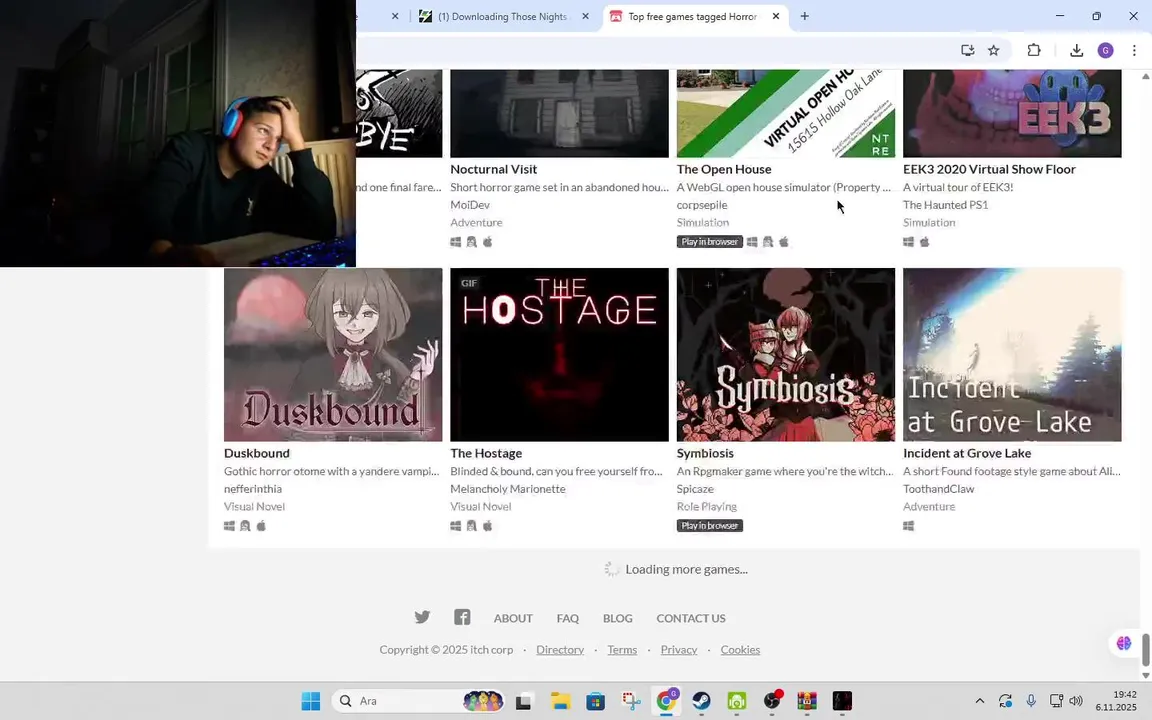
Task: Open Microsoft Store from the taskbar
Action: pyautogui.click(x=596, y=701)
